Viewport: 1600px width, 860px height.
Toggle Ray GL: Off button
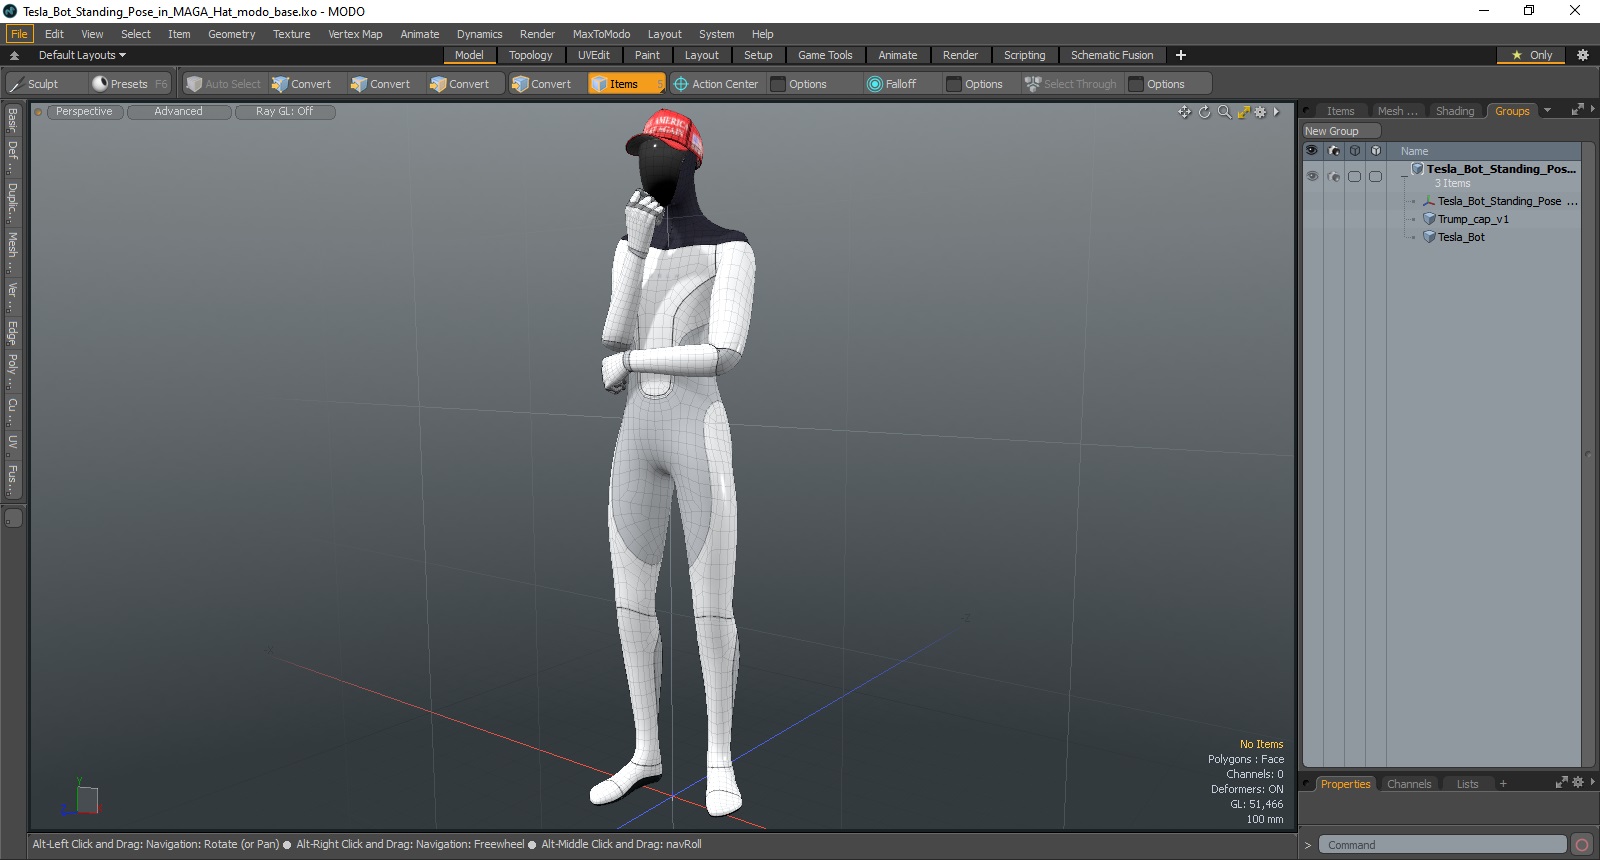(285, 112)
